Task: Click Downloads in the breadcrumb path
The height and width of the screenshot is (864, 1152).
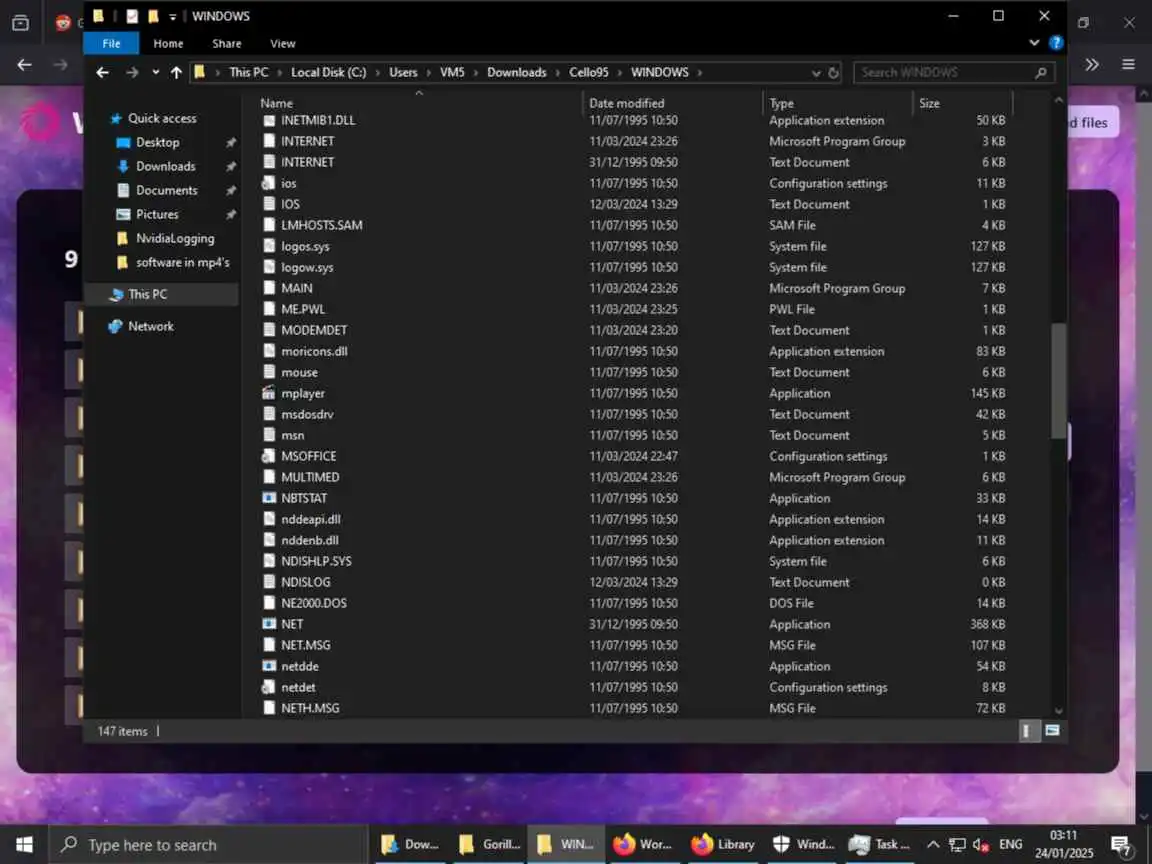Action: pos(516,73)
